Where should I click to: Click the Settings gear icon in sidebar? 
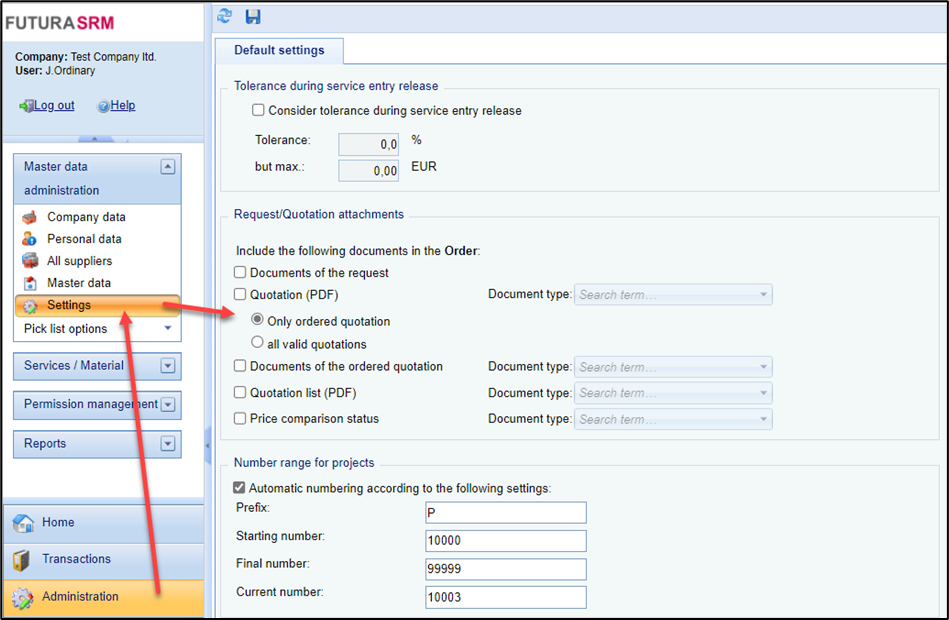30,306
